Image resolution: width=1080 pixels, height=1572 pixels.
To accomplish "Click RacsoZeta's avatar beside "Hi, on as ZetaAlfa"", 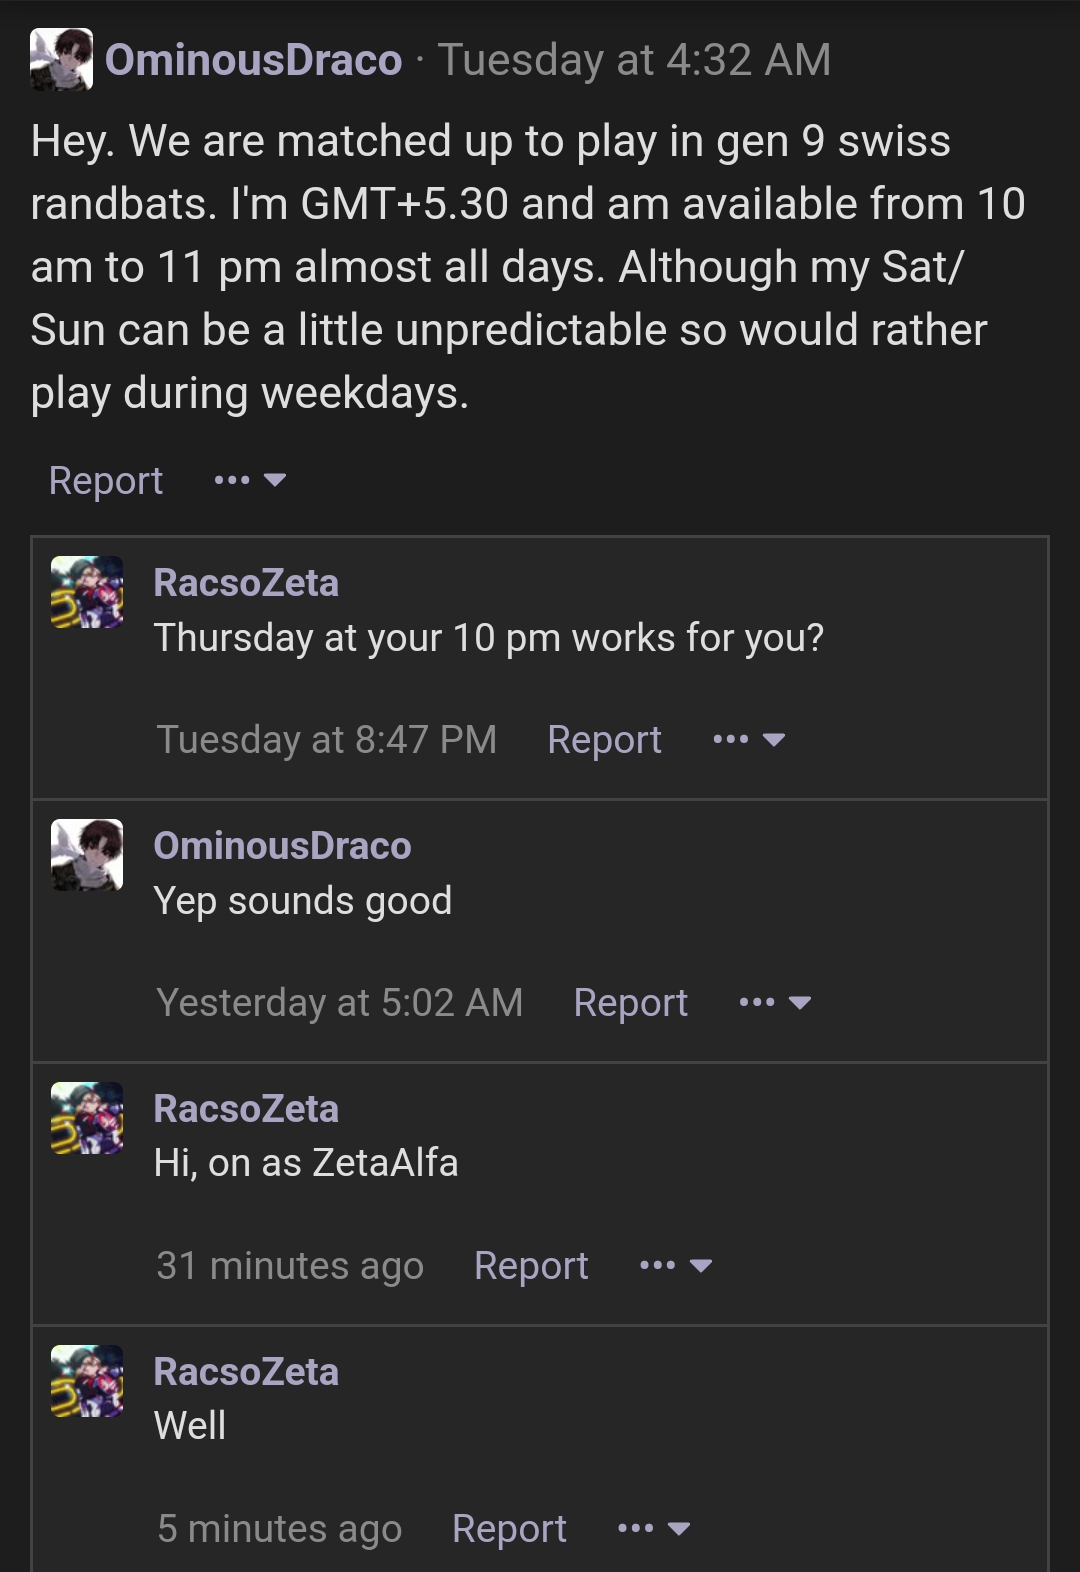I will click(x=87, y=1118).
